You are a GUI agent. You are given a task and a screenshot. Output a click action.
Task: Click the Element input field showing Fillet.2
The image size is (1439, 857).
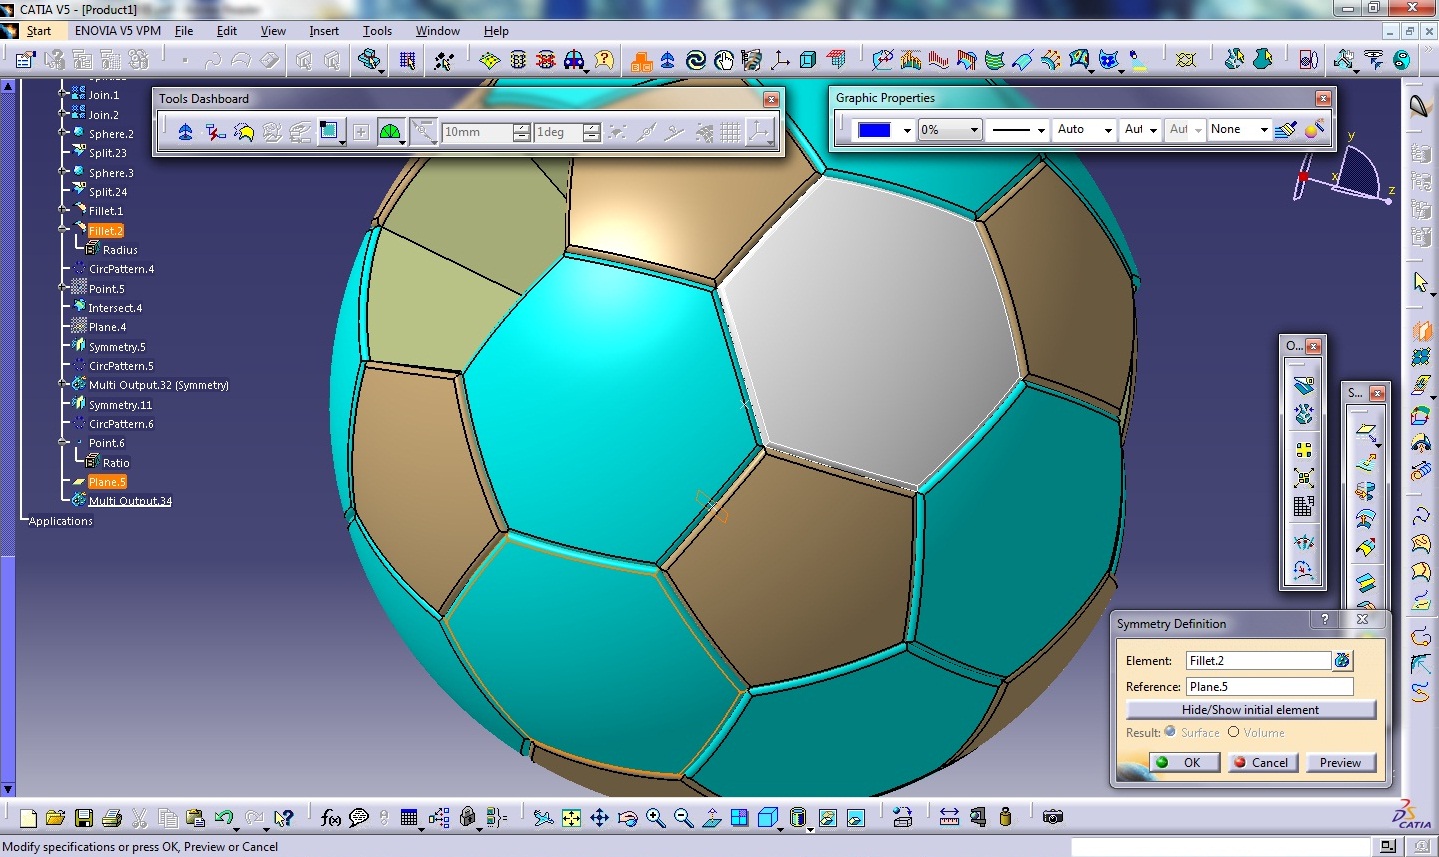tap(1258, 660)
